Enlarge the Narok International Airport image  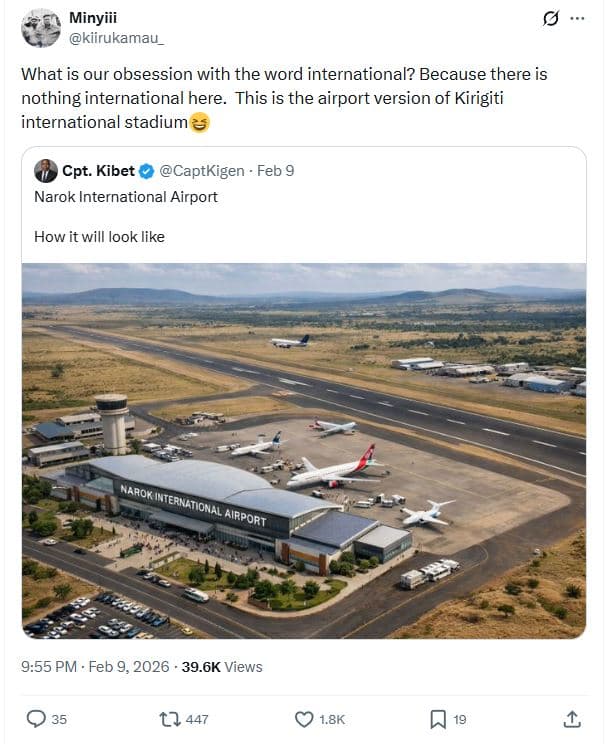(x=304, y=450)
